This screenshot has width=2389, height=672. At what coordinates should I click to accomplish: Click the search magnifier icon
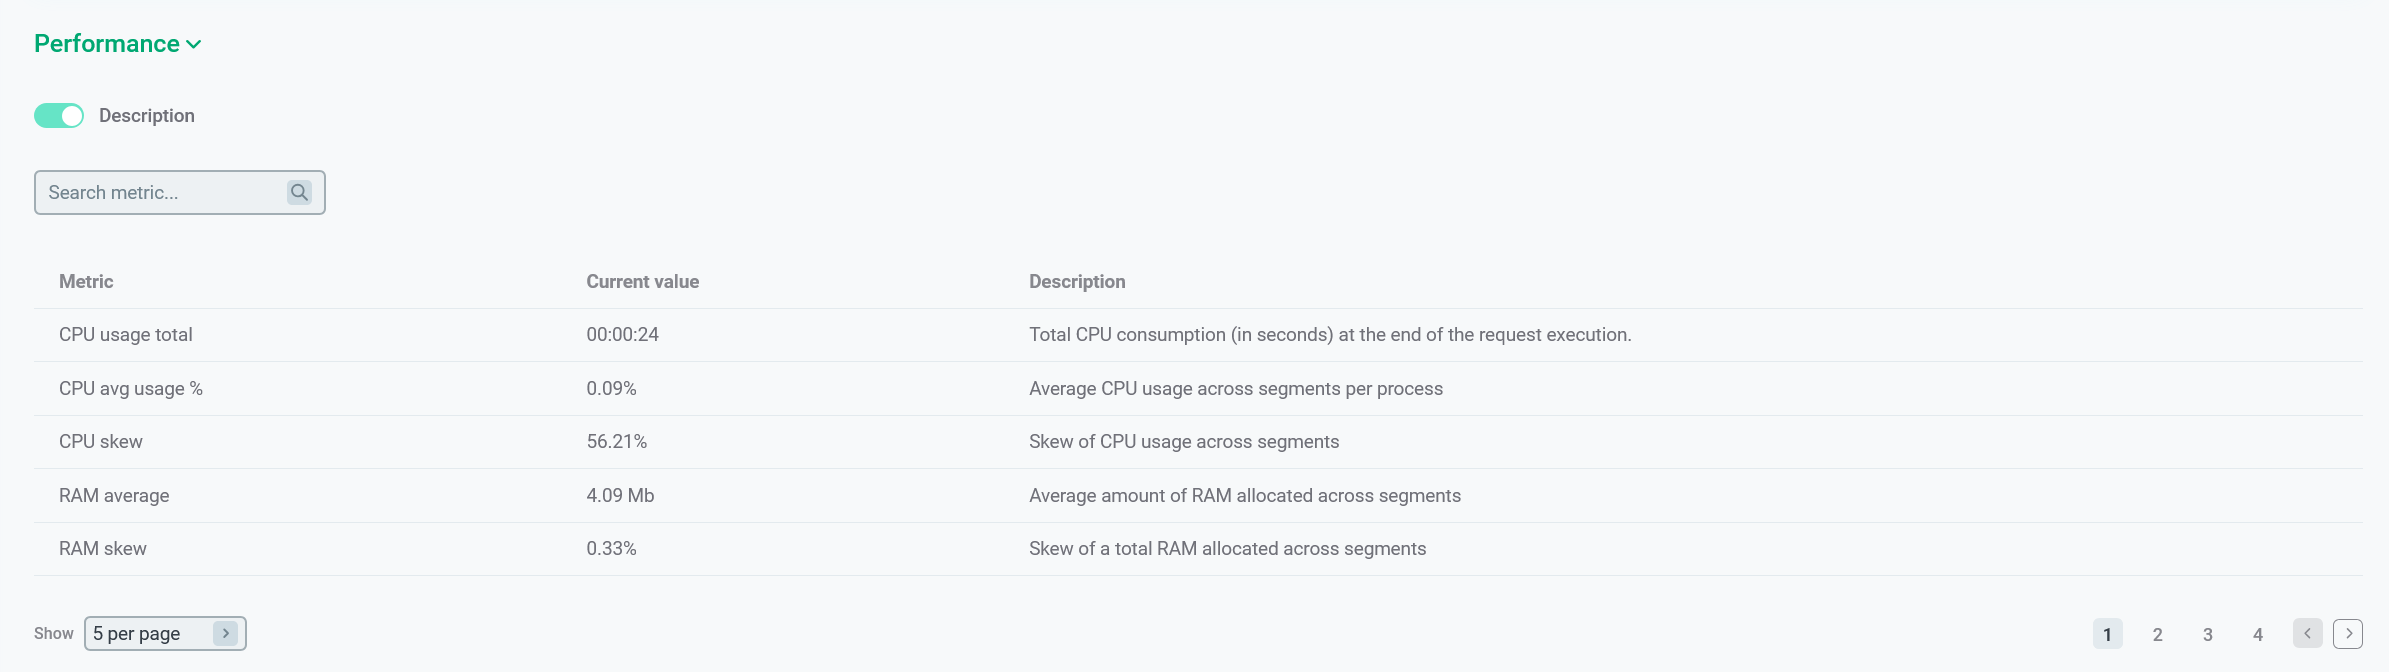(x=299, y=192)
